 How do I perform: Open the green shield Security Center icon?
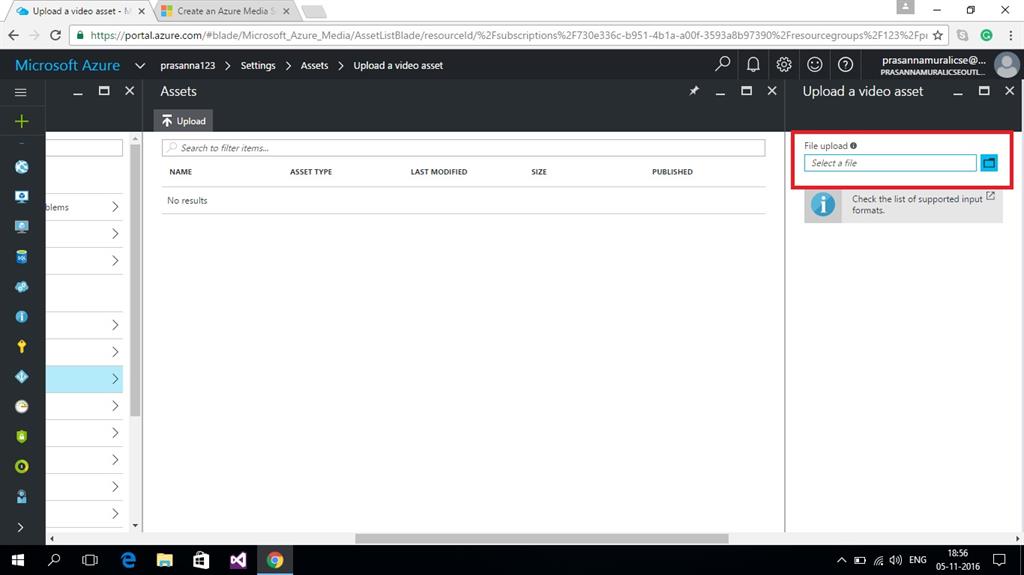(22, 436)
